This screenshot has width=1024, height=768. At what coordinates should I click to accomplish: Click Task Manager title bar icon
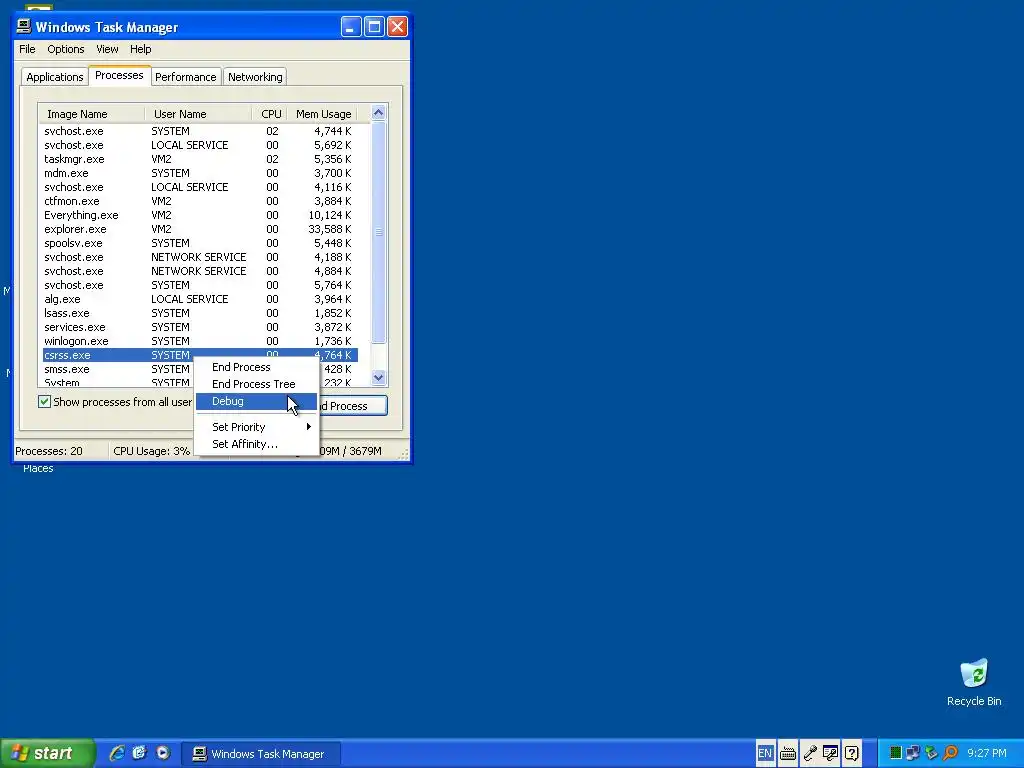24,26
